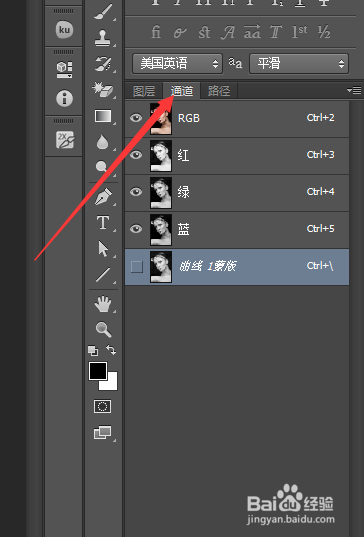Open the 3D panel icon

pos(64,70)
